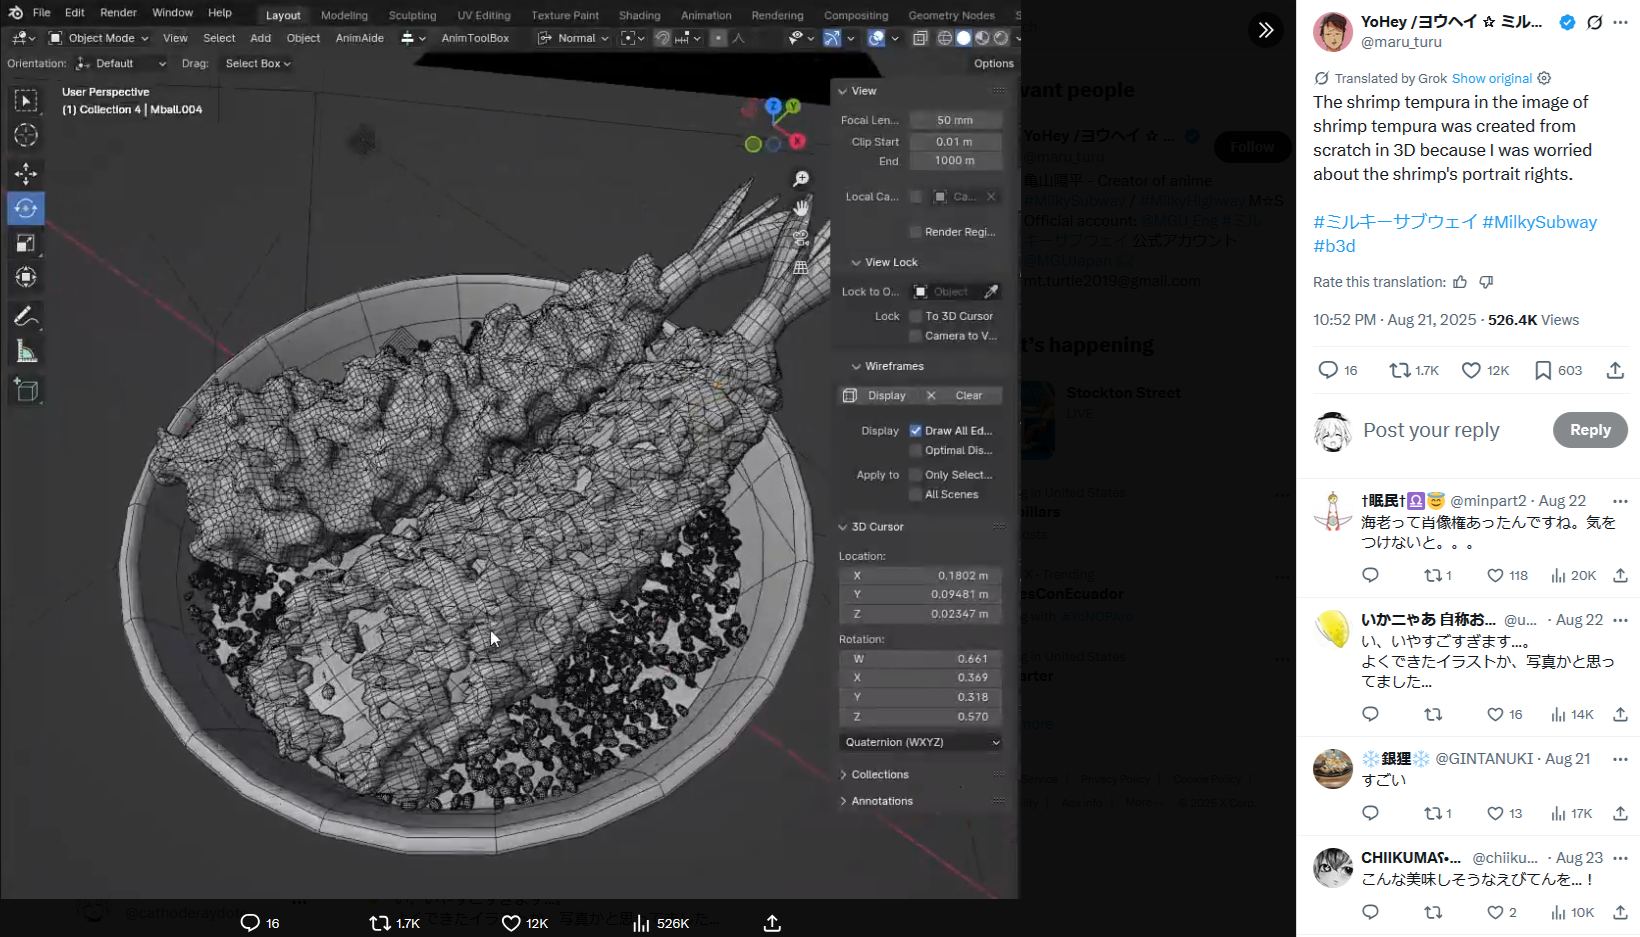1640x937 pixels.
Task: Open the Sculpting workspace tab
Action: pos(412,15)
